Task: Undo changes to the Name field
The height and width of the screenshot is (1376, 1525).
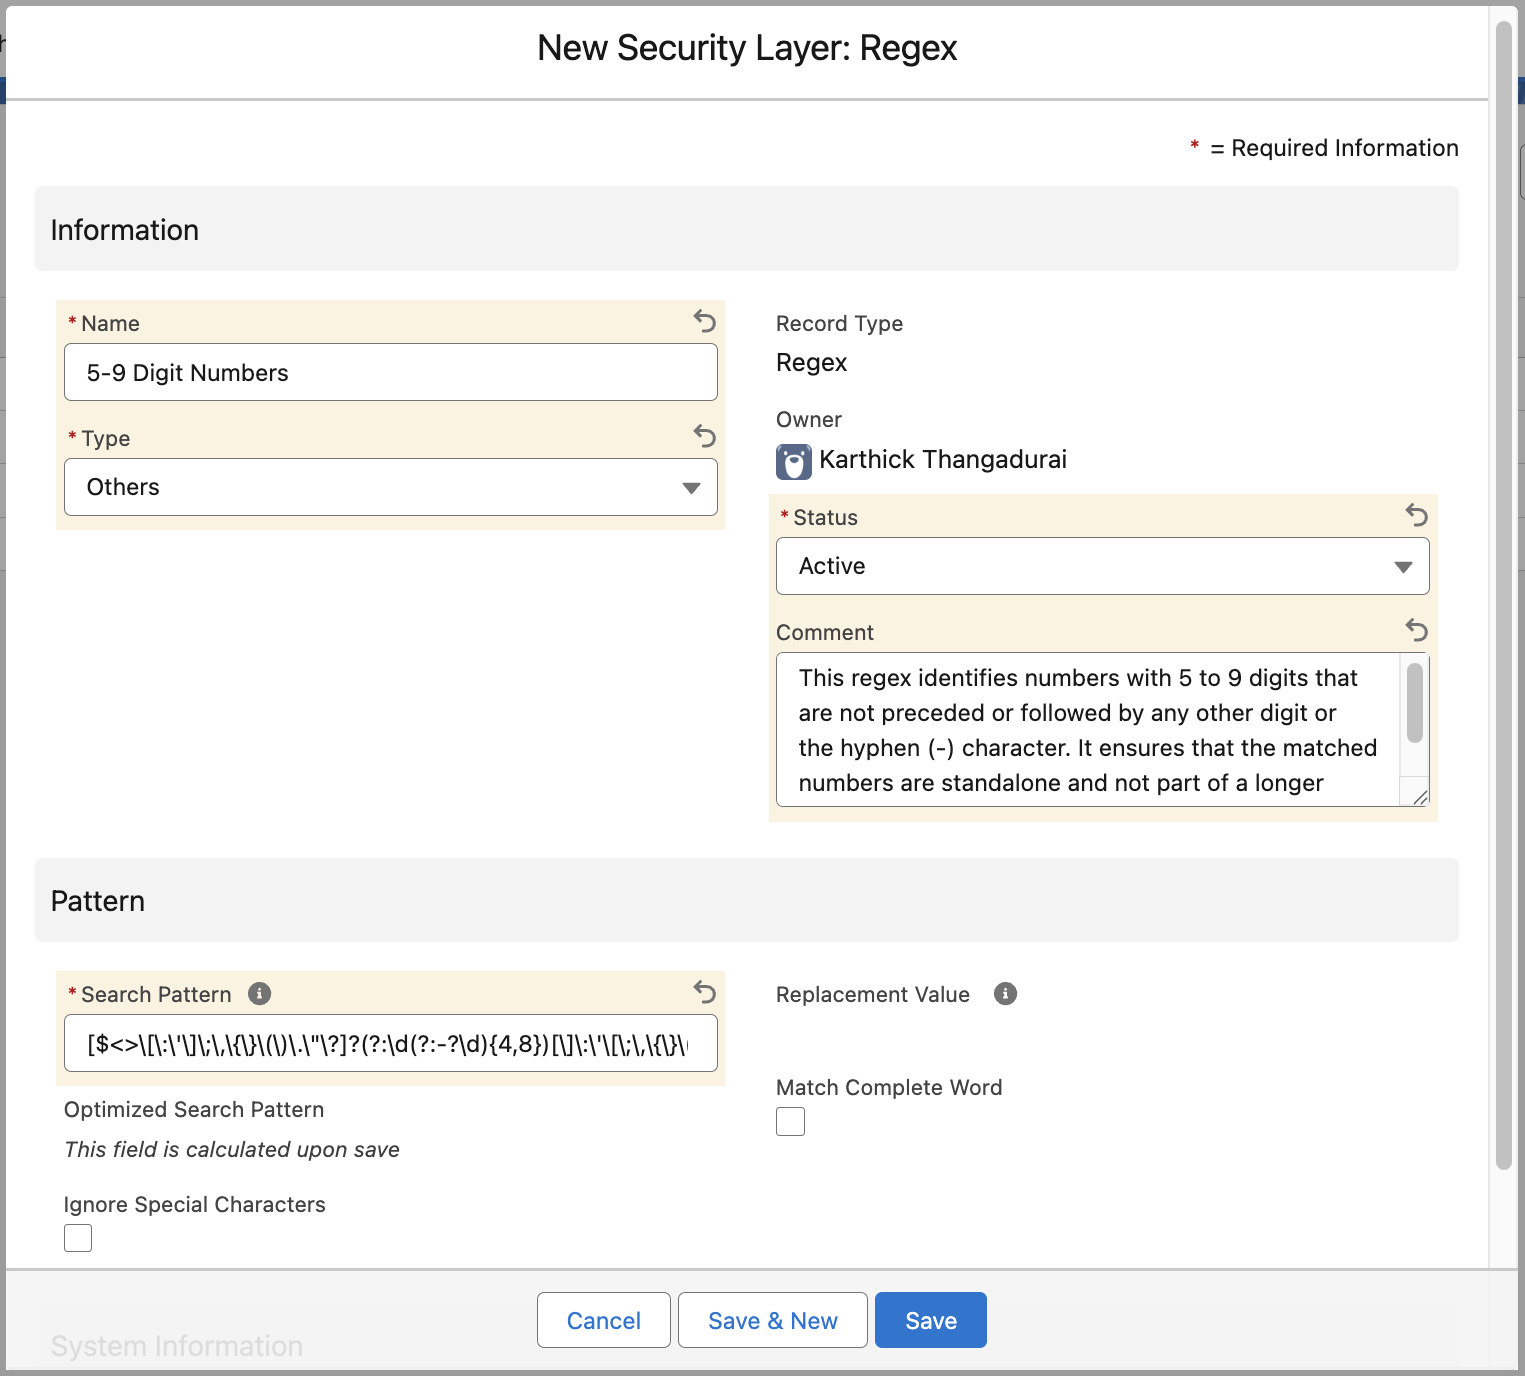Action: coord(705,321)
